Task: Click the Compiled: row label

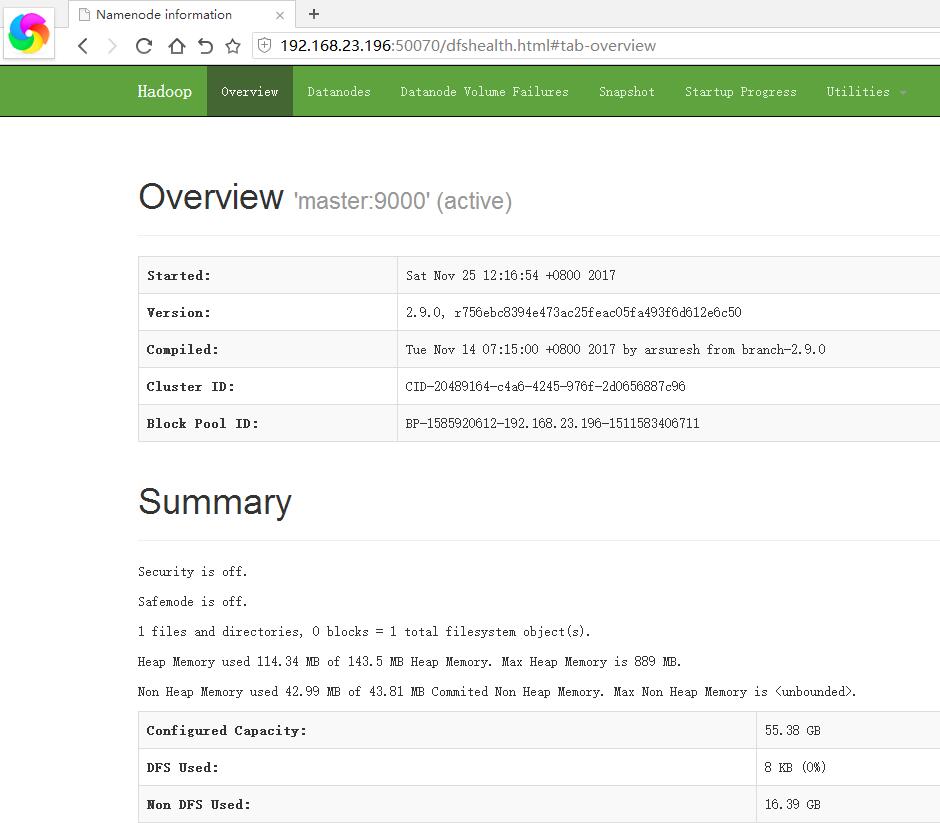Action: point(182,349)
